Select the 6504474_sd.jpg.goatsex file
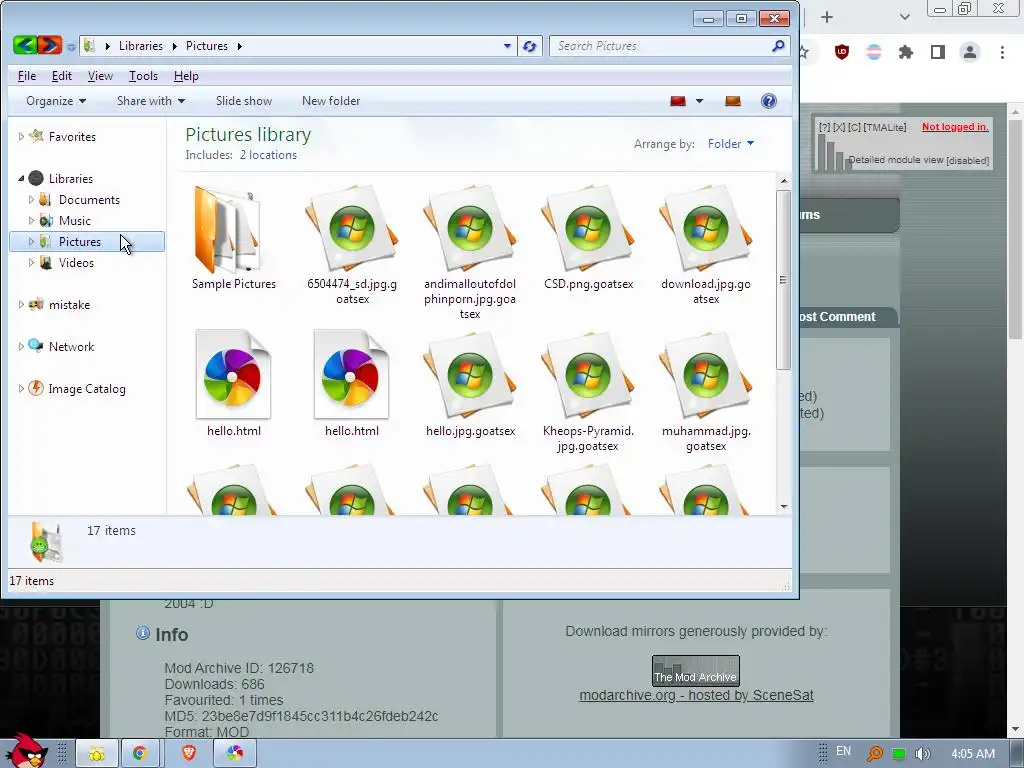 pyautogui.click(x=351, y=231)
